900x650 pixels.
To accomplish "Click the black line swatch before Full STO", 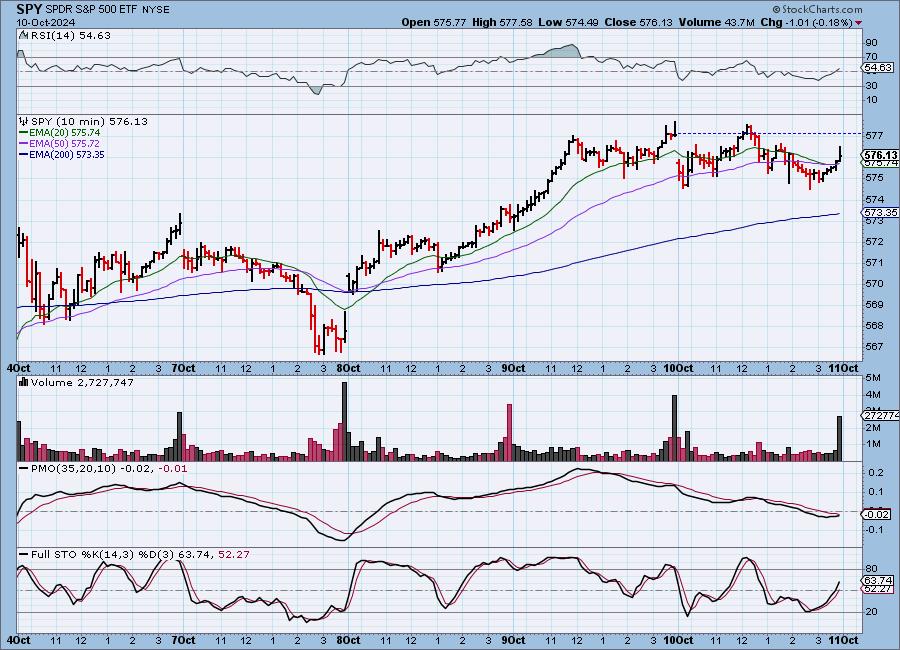I will [24, 555].
